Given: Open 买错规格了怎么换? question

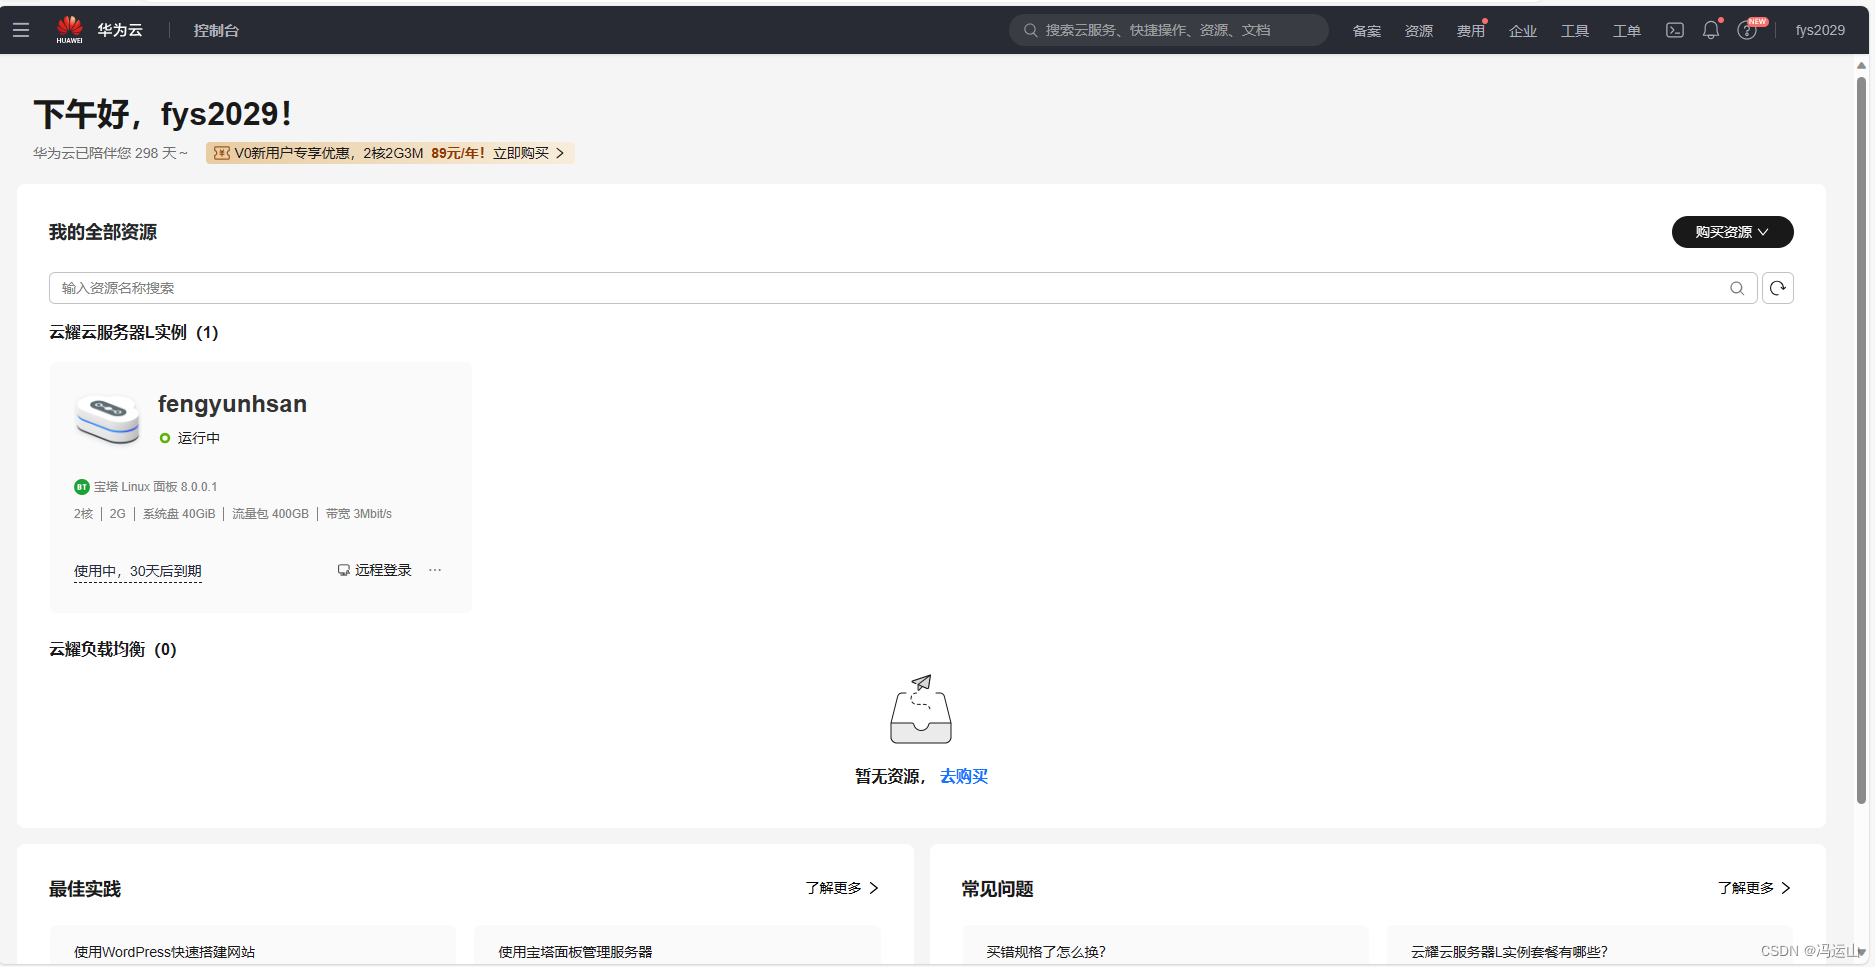Looking at the screenshot, I should [x=1046, y=952].
